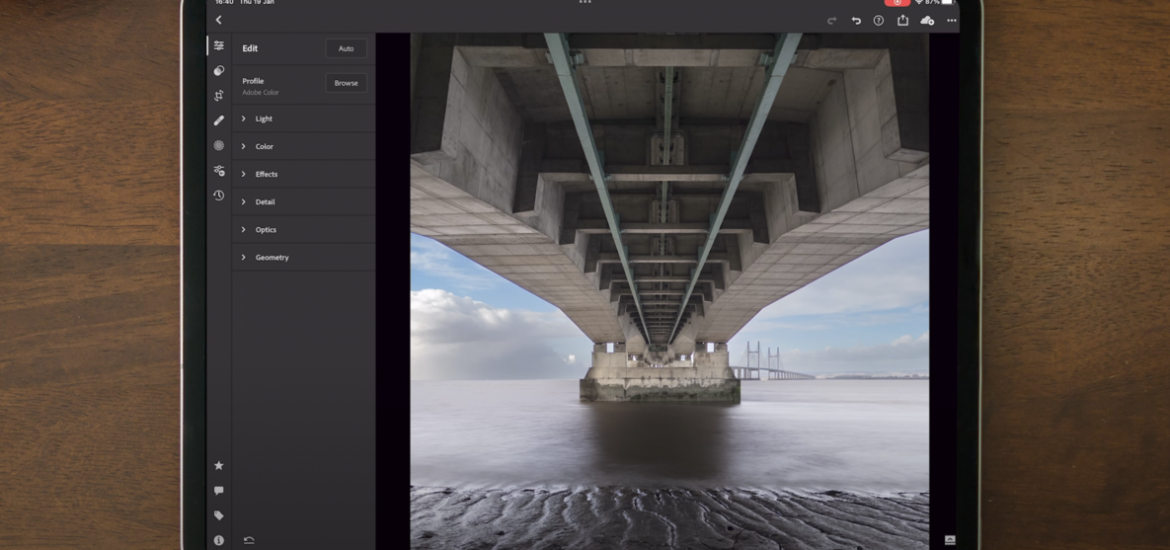1170x550 pixels.
Task: Select the Crop and rotate tool
Action: 219,96
